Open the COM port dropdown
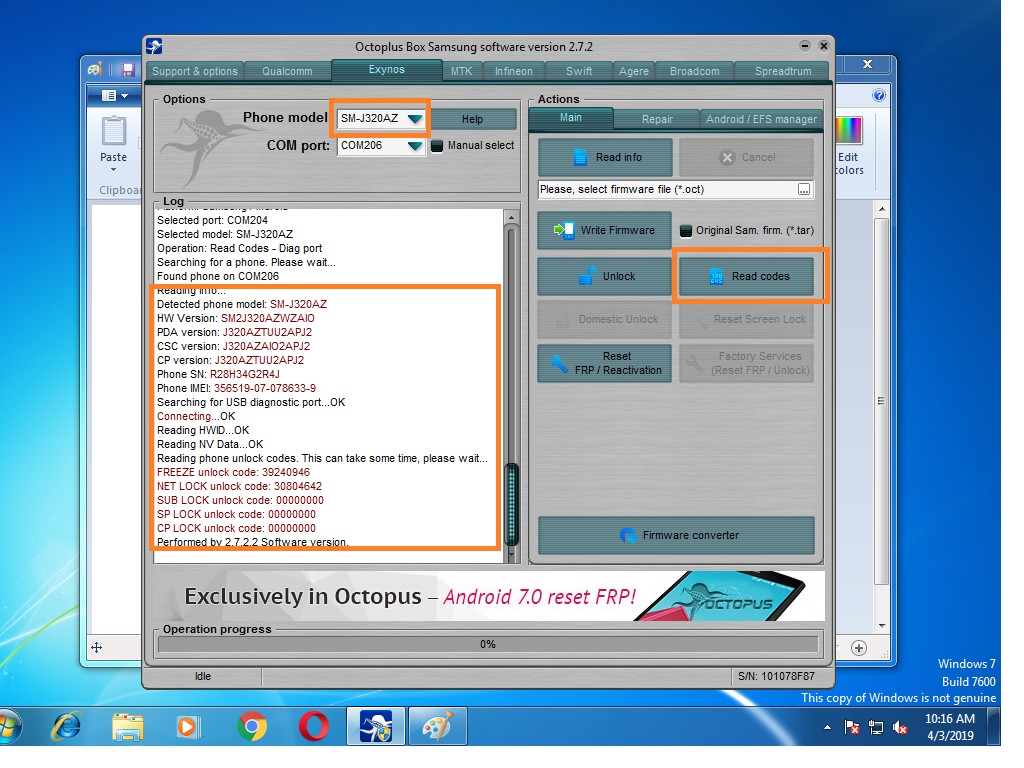The width and height of the screenshot is (1024, 768). click(x=415, y=146)
